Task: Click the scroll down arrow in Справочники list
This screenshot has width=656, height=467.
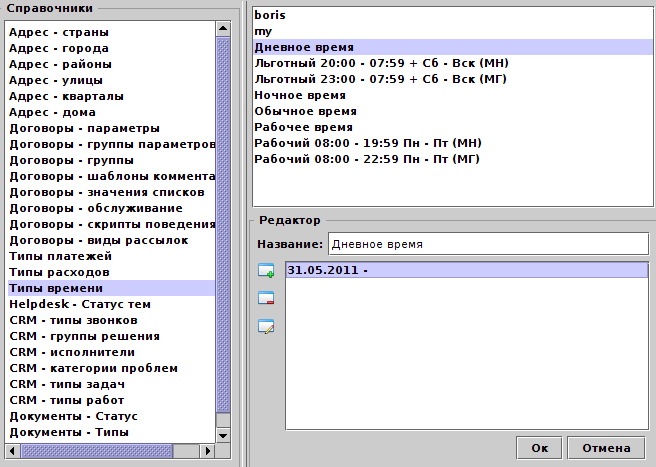Action: pos(223,434)
